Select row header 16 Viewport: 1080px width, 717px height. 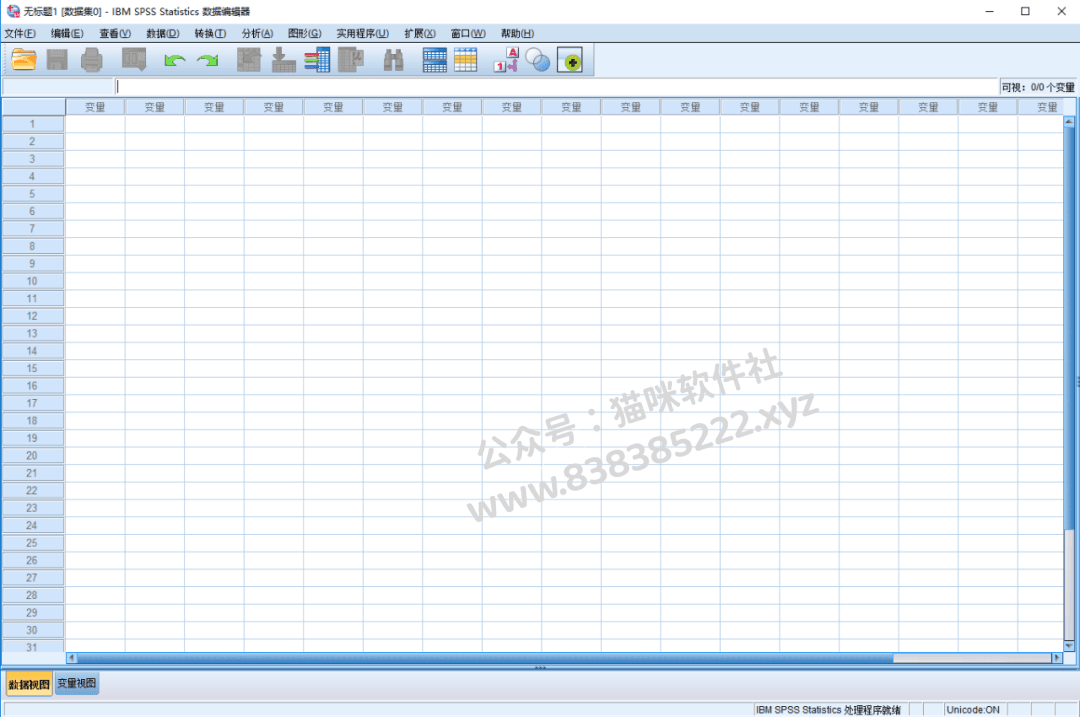point(32,386)
